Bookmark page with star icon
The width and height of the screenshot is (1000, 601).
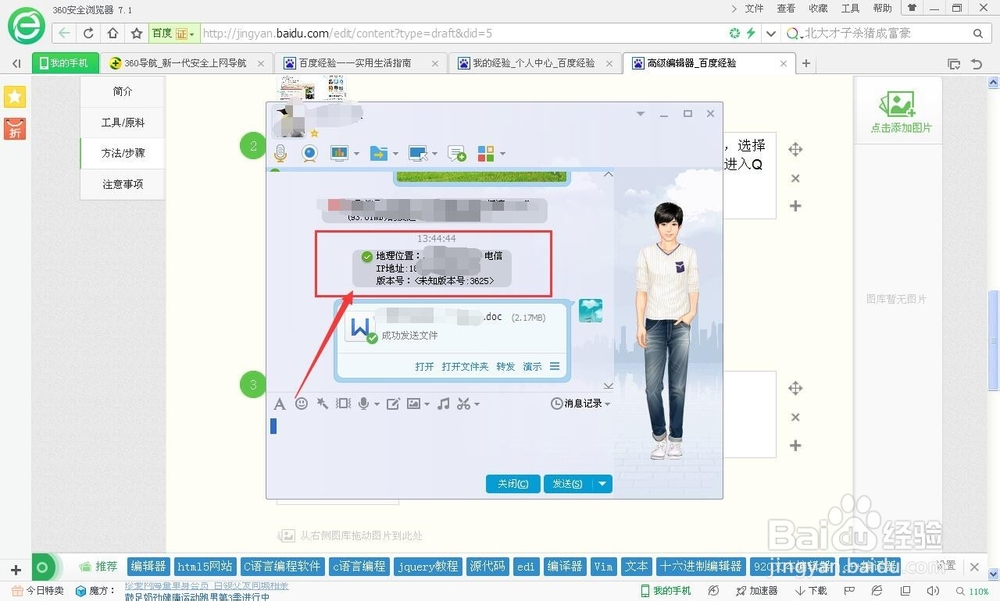click(x=136, y=33)
